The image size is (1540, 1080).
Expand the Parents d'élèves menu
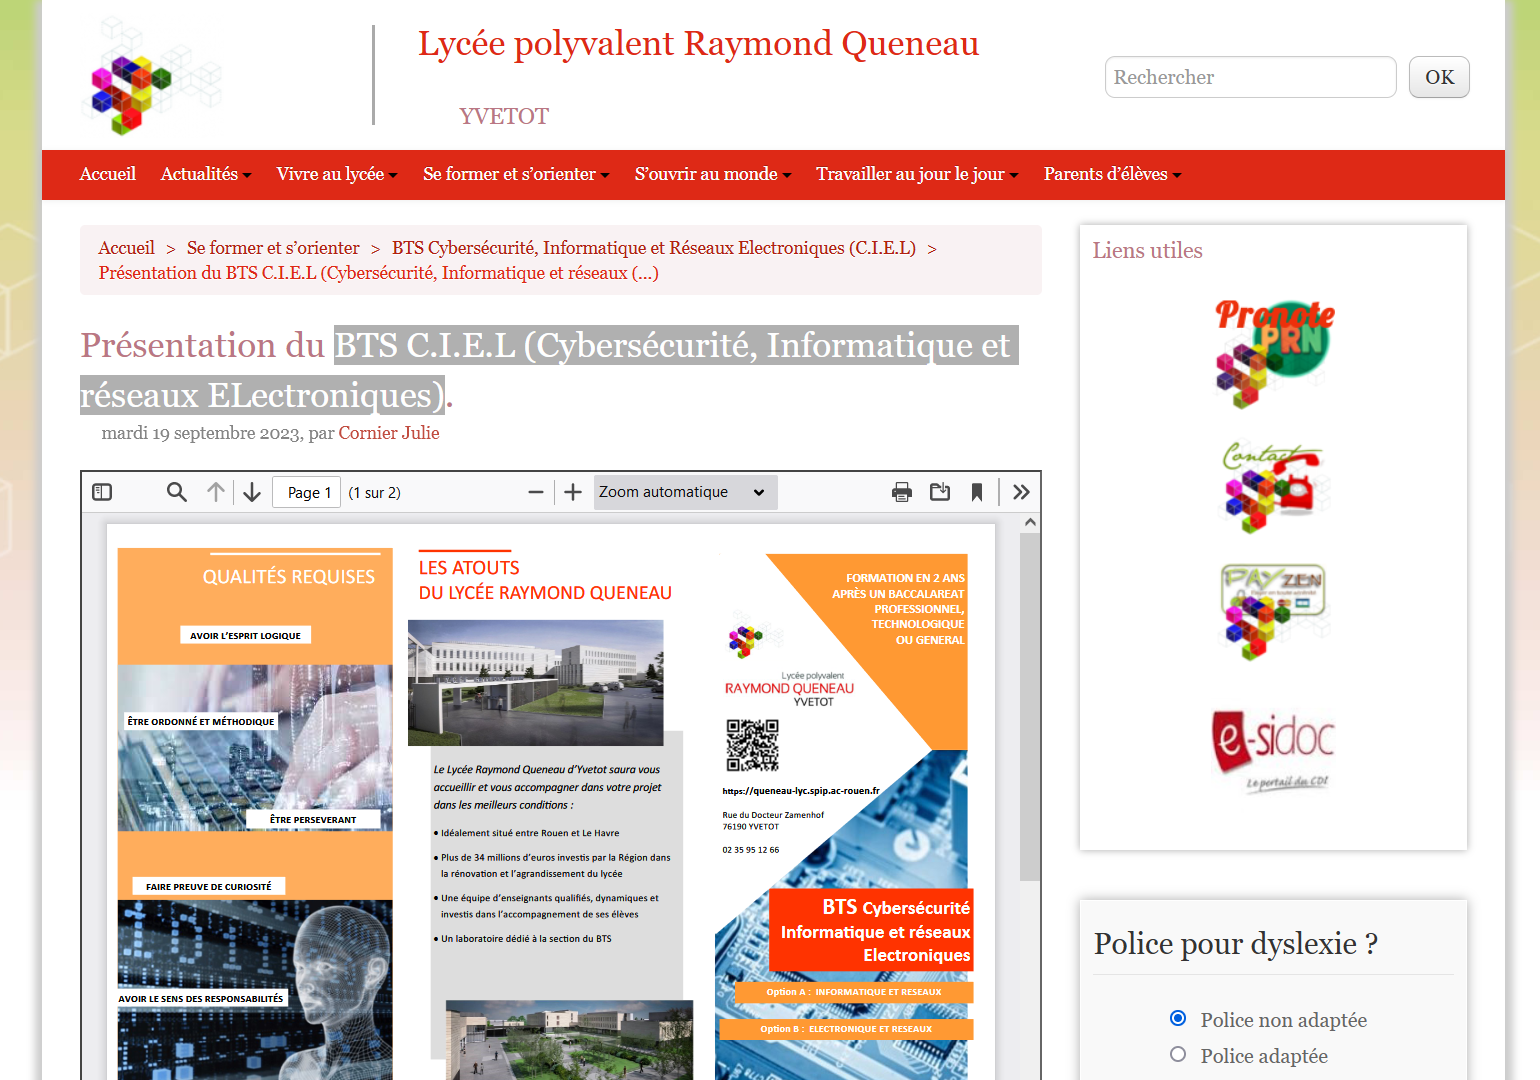tap(1113, 174)
